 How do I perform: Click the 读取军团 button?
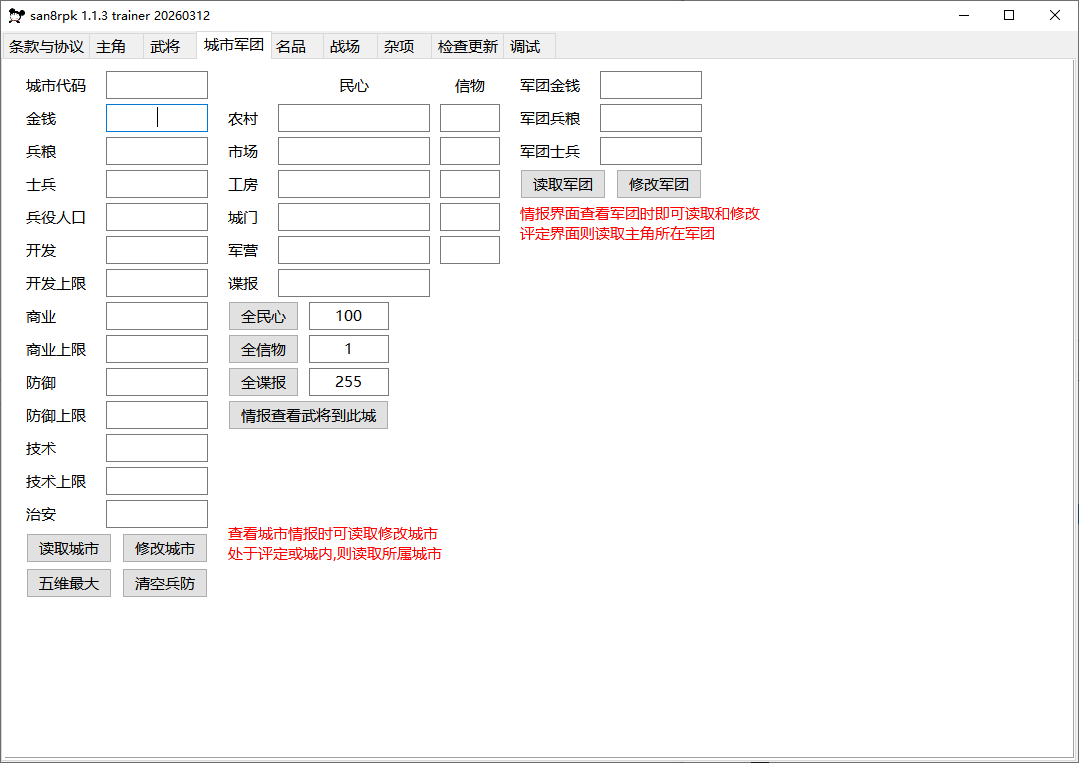tap(563, 185)
